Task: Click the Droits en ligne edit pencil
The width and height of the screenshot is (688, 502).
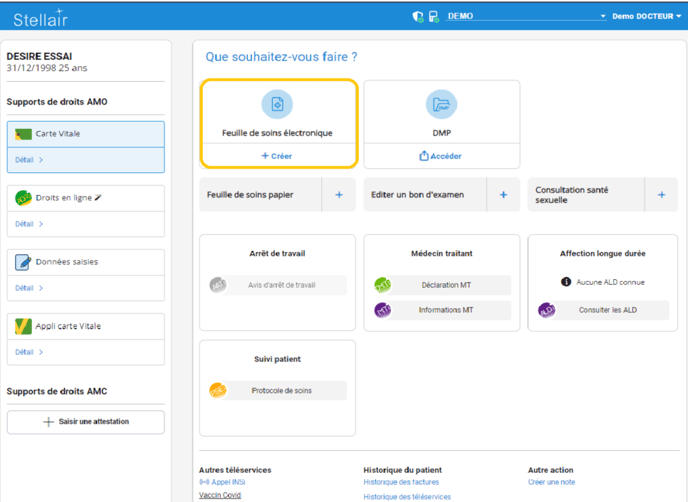Action: coord(98,198)
